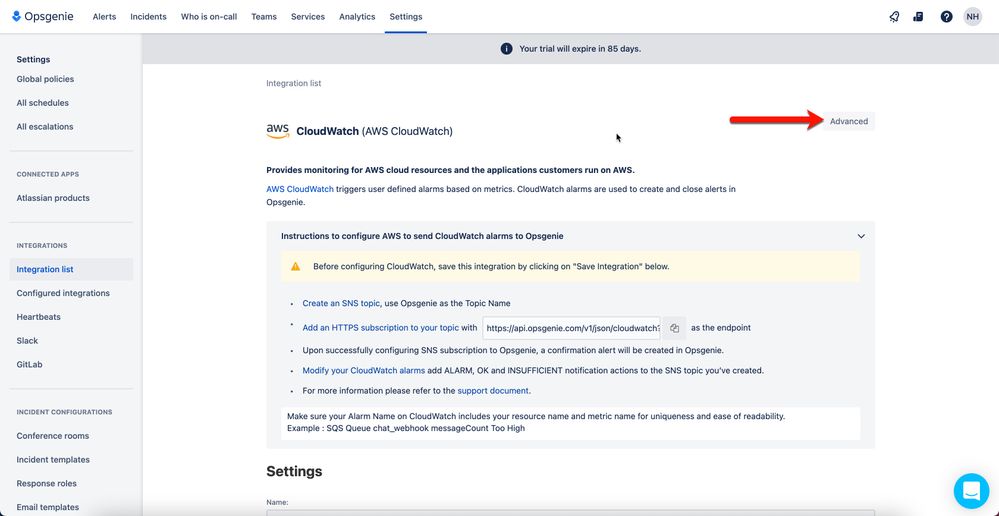Open Configured integrations in sidebar
Viewport: 999px width, 516px height.
click(63, 293)
